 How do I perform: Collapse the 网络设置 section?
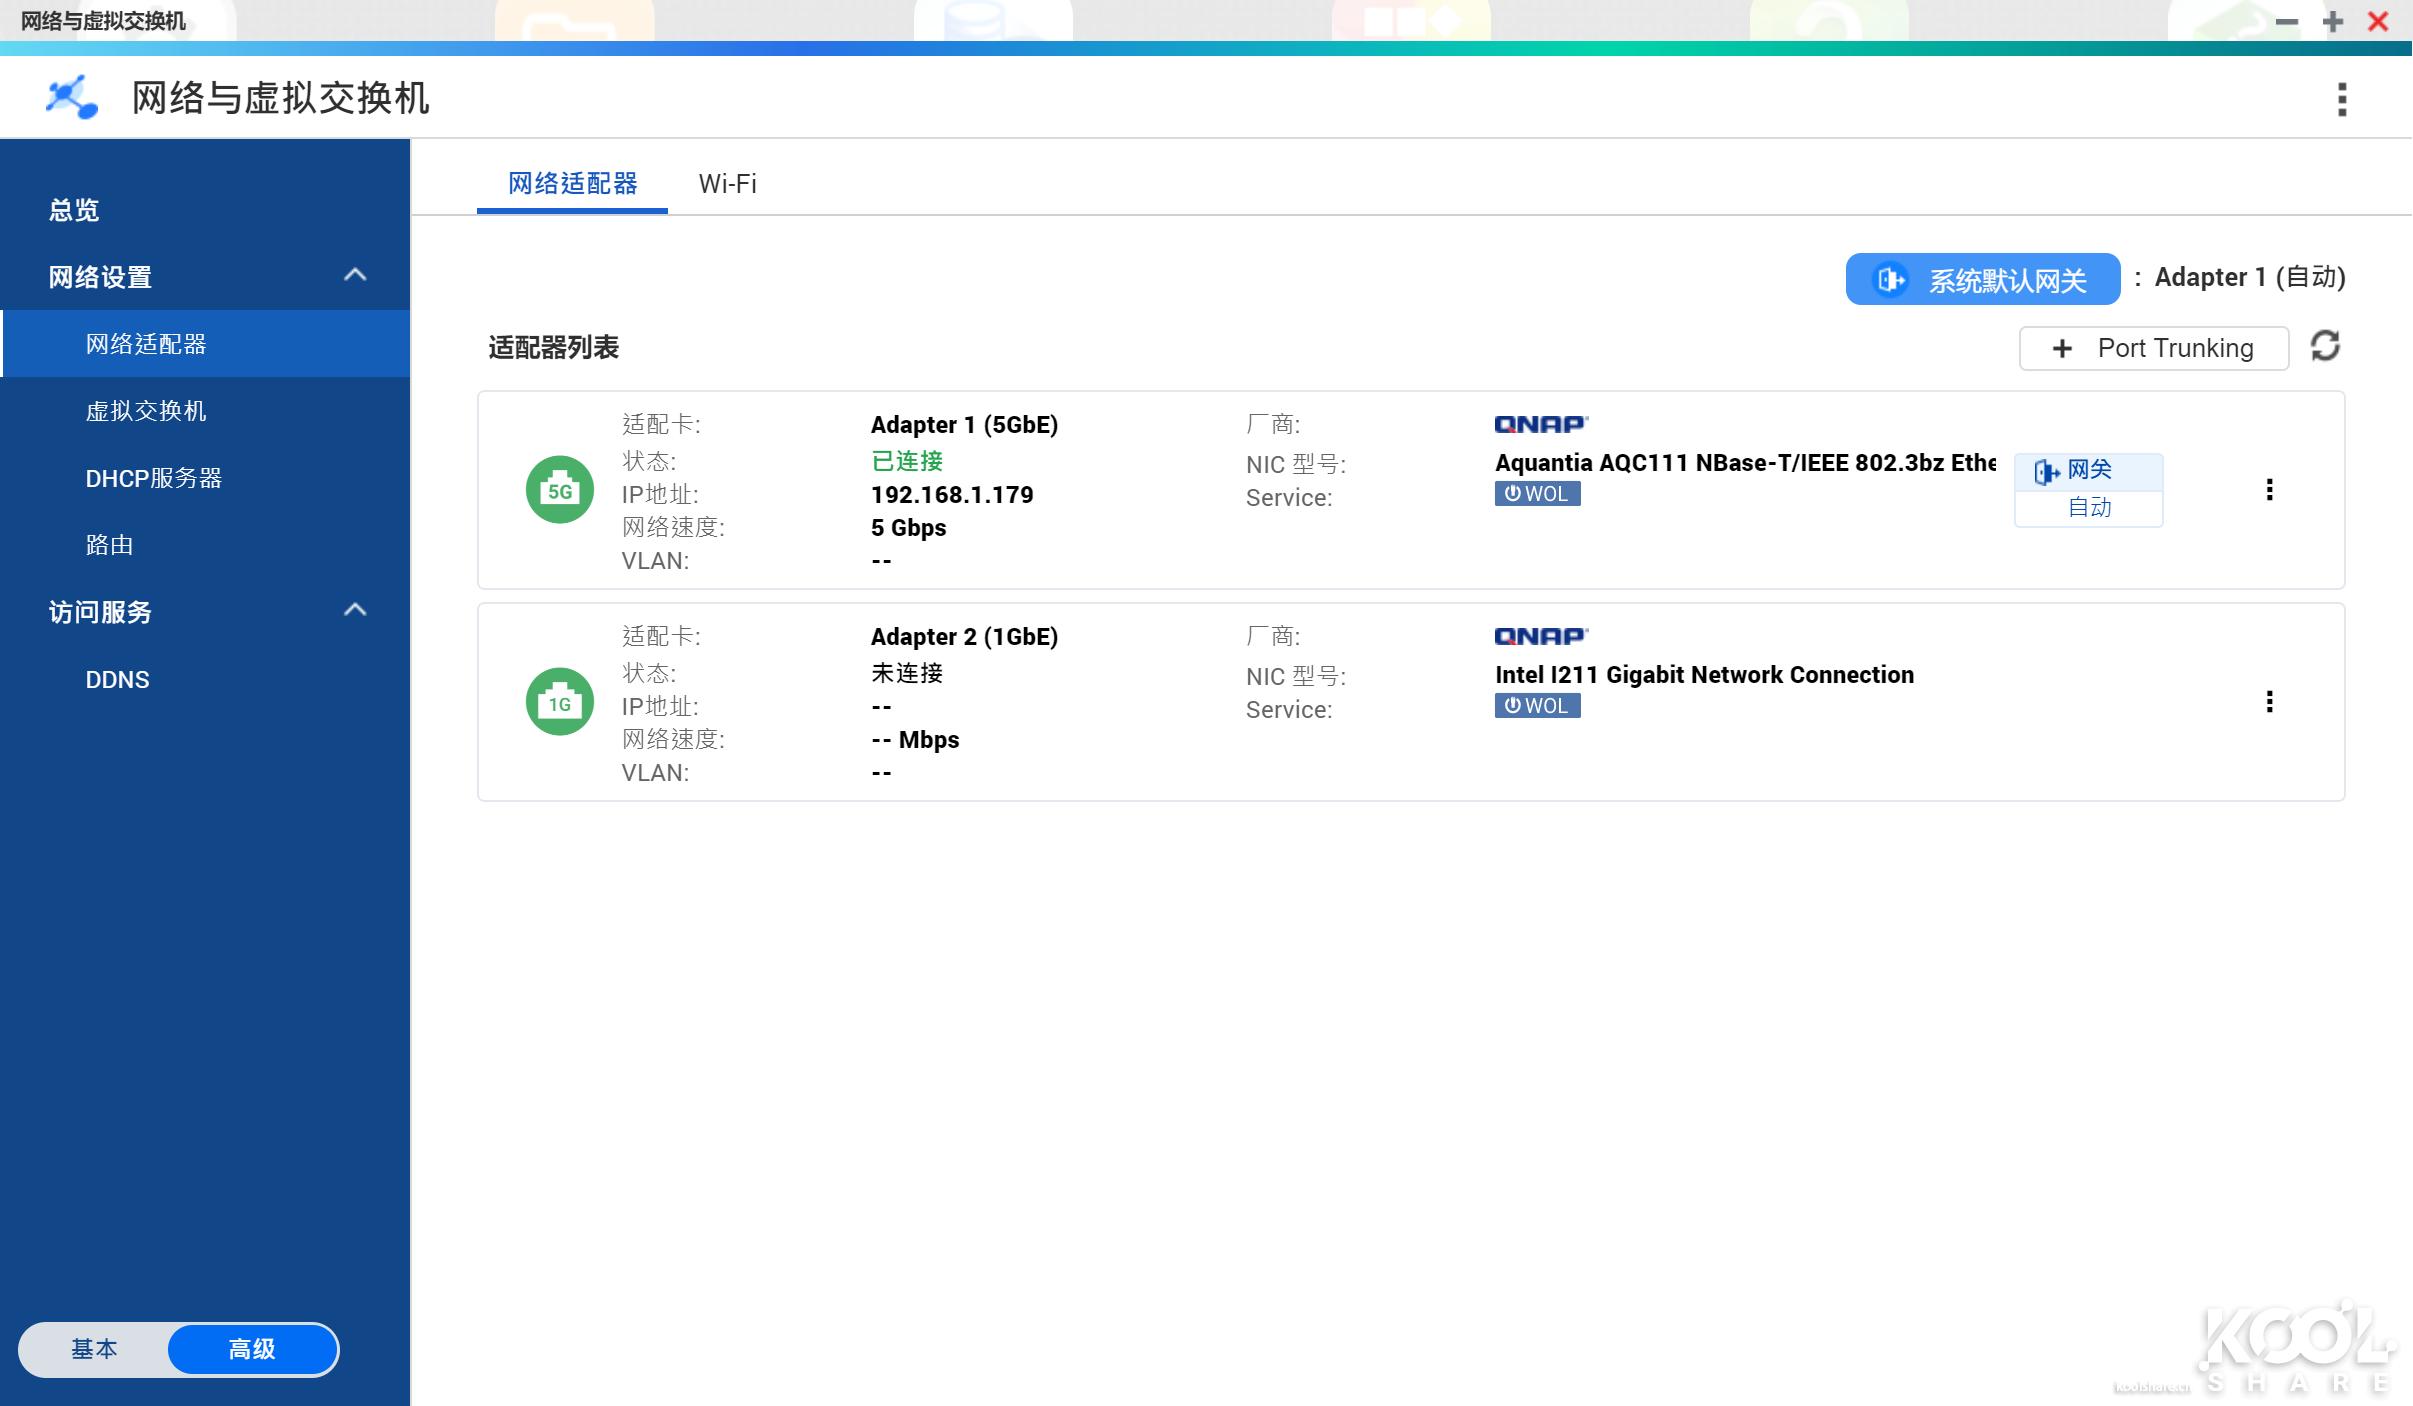coord(355,276)
